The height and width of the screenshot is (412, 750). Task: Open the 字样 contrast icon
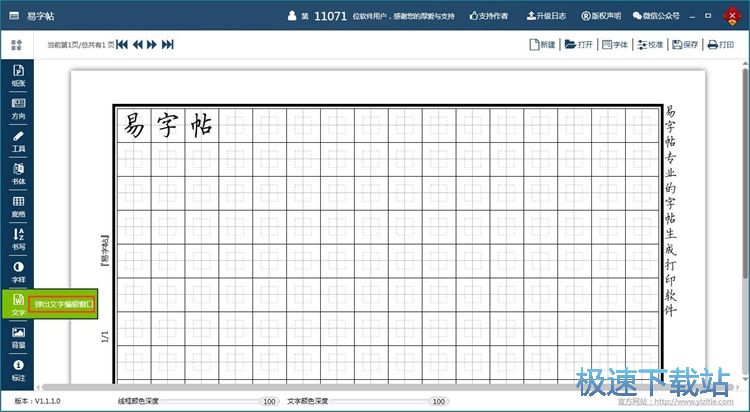point(18,270)
